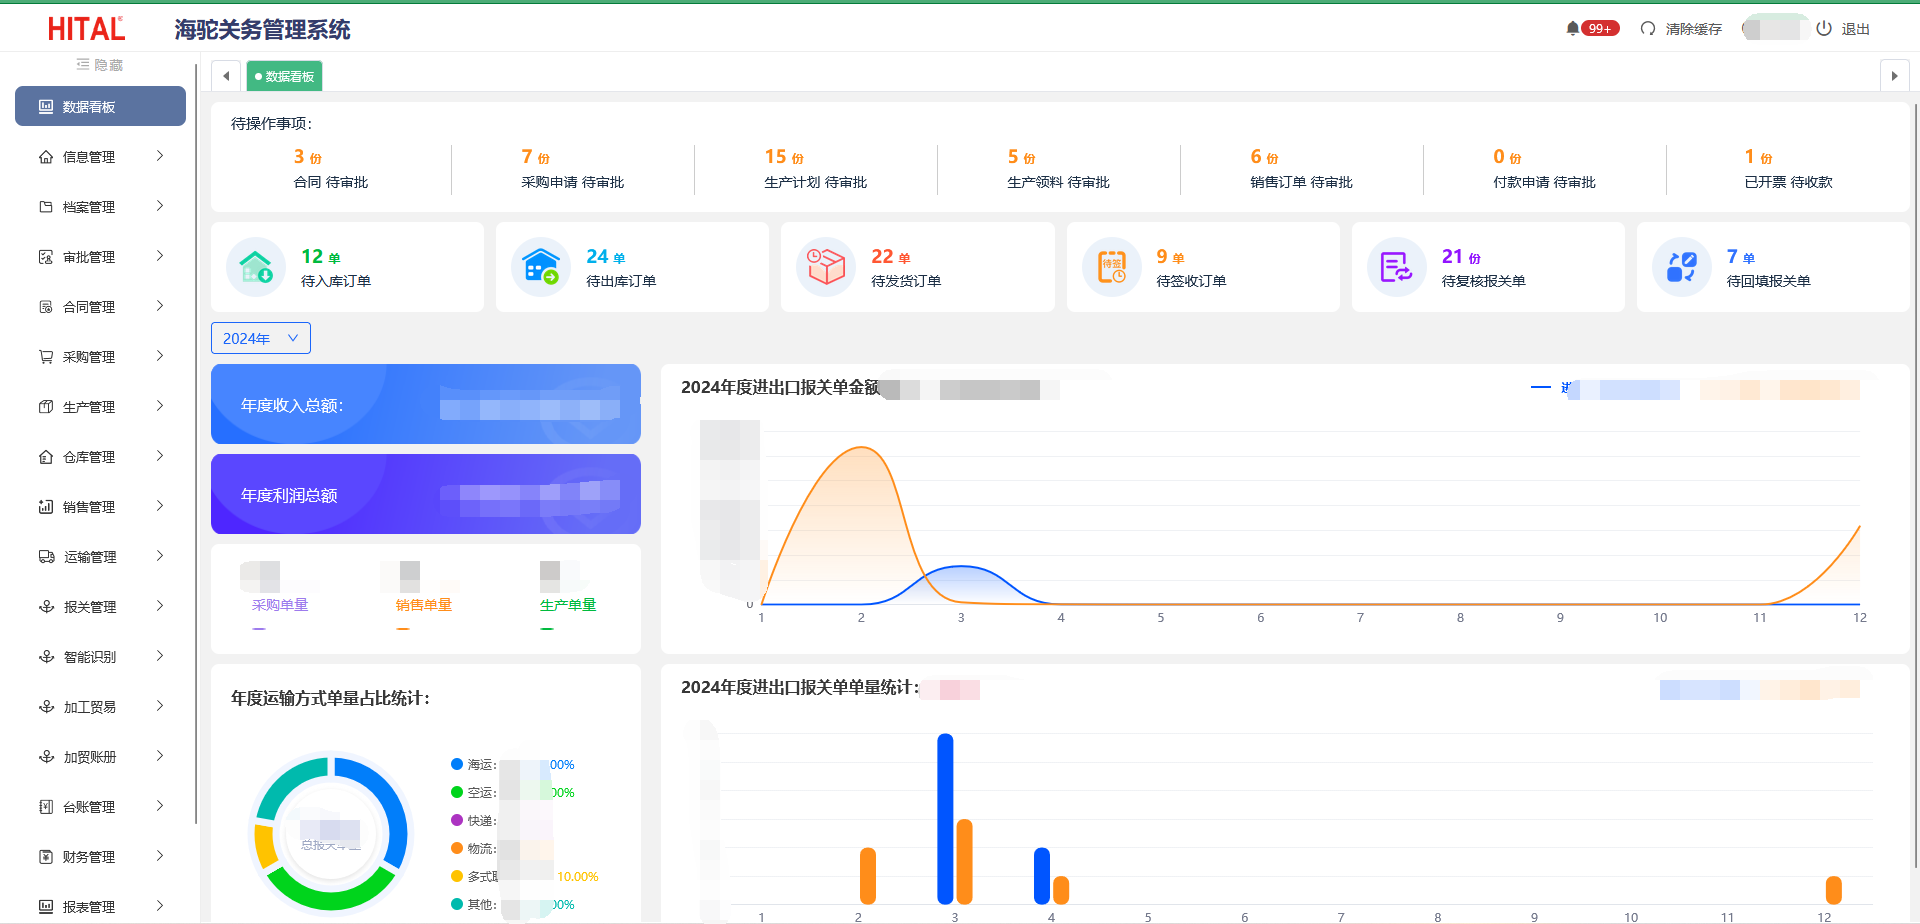Viewport: 1920px width, 924px height.
Task: Click the 生产管理 icon
Action: [46, 406]
